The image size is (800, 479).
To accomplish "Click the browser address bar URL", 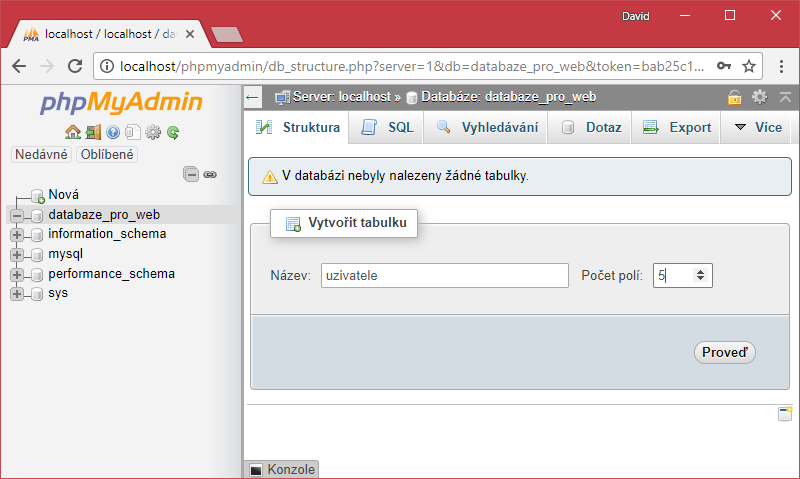I will coord(412,66).
